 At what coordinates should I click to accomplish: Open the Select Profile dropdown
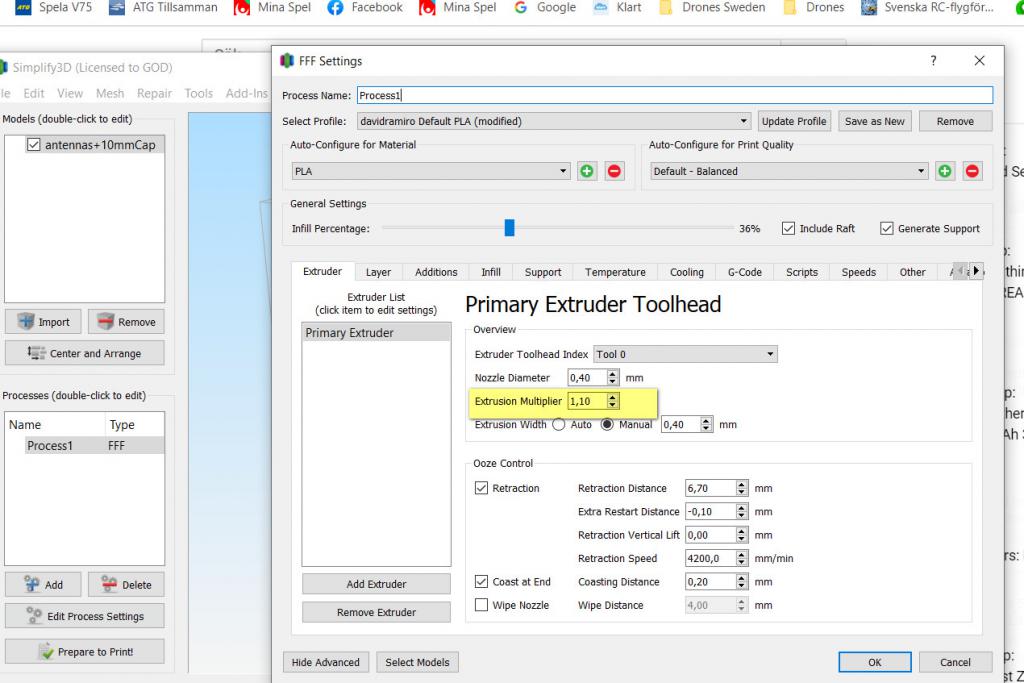click(554, 121)
